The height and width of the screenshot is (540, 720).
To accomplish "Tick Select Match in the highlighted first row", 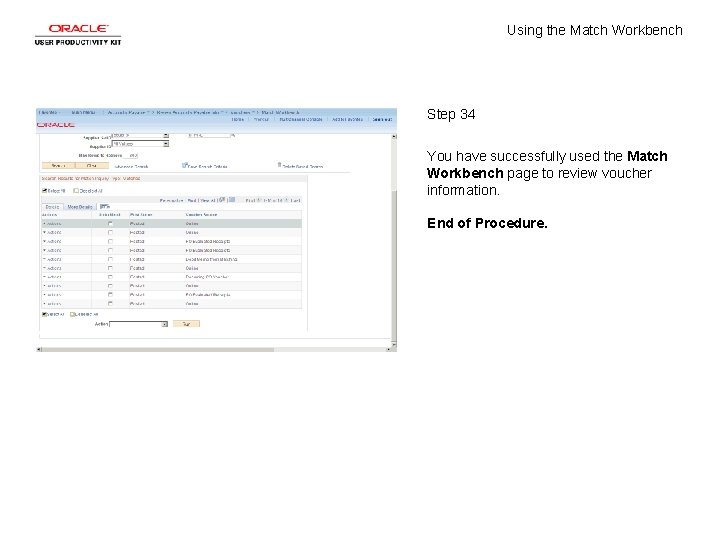I will [110, 224].
